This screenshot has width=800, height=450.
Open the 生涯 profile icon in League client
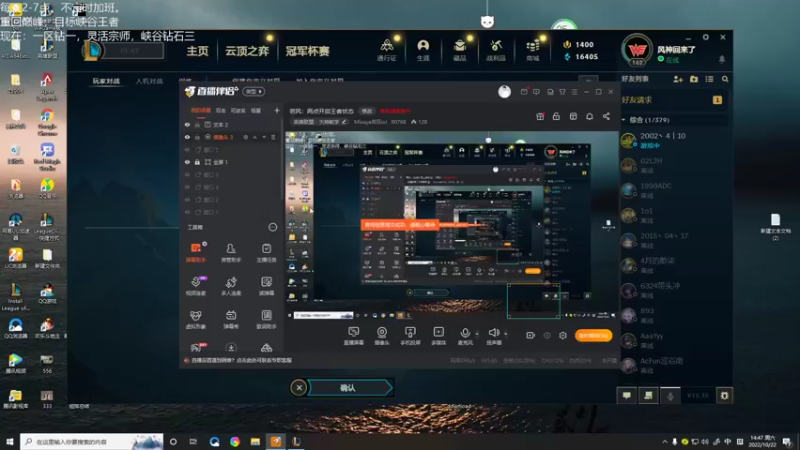423,49
